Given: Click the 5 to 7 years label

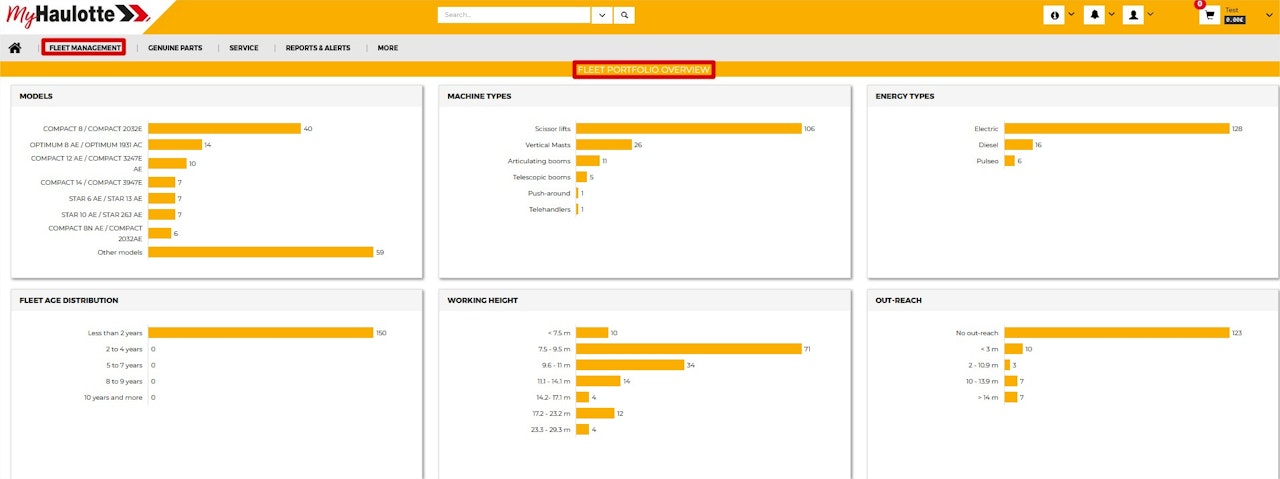Looking at the screenshot, I should tap(124, 365).
